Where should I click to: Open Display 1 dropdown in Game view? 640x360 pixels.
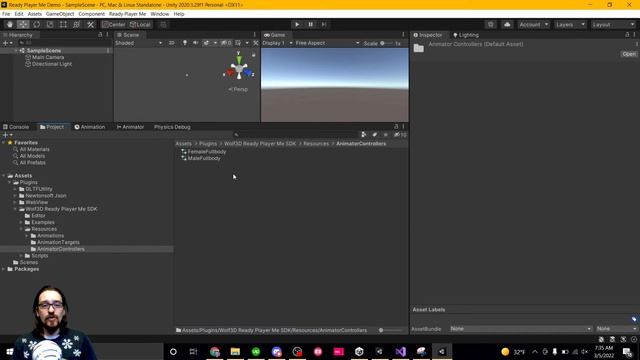(278, 43)
